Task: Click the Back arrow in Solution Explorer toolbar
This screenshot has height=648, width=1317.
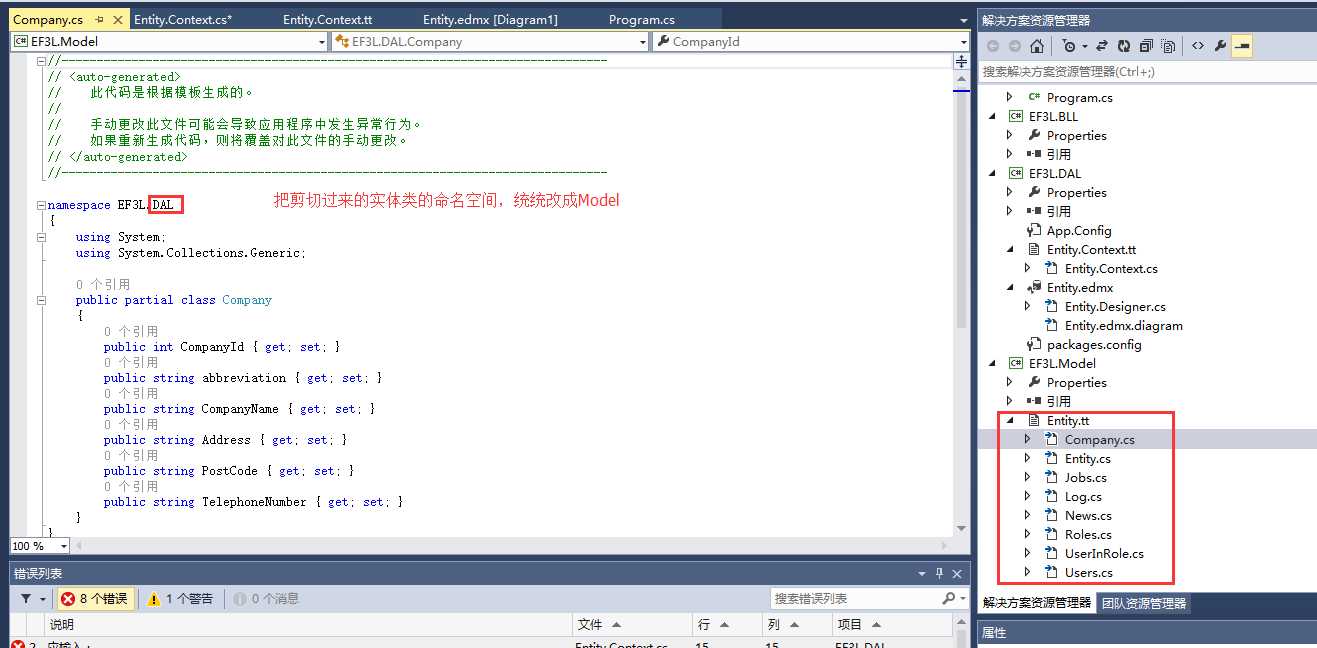Action: pyautogui.click(x=993, y=46)
